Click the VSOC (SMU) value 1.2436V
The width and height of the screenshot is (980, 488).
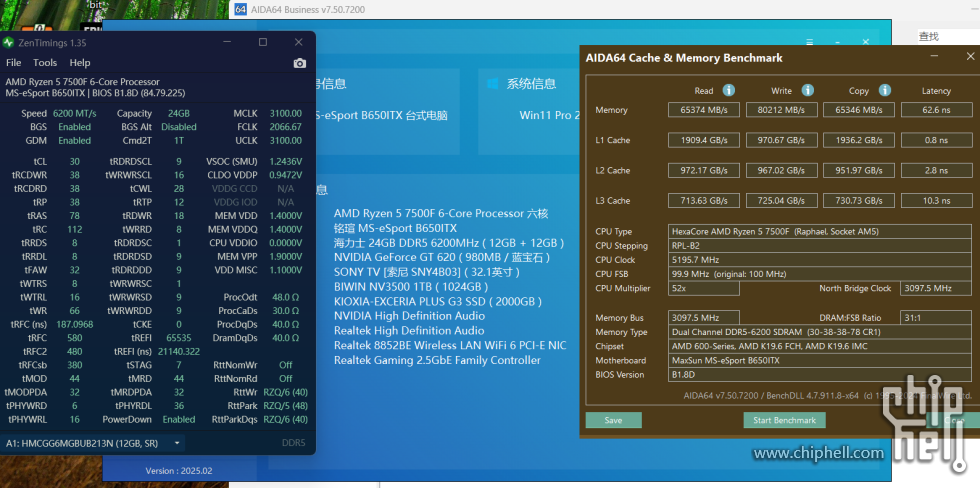point(286,161)
